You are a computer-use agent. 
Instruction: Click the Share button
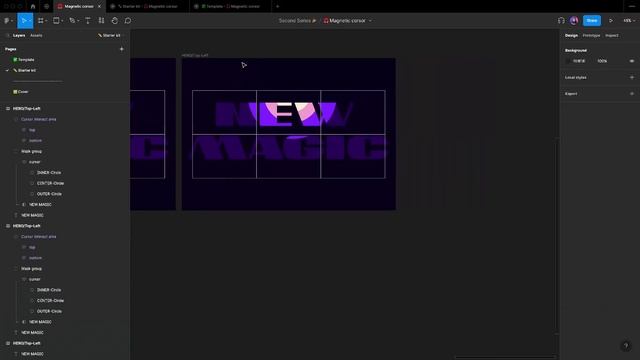click(592, 20)
